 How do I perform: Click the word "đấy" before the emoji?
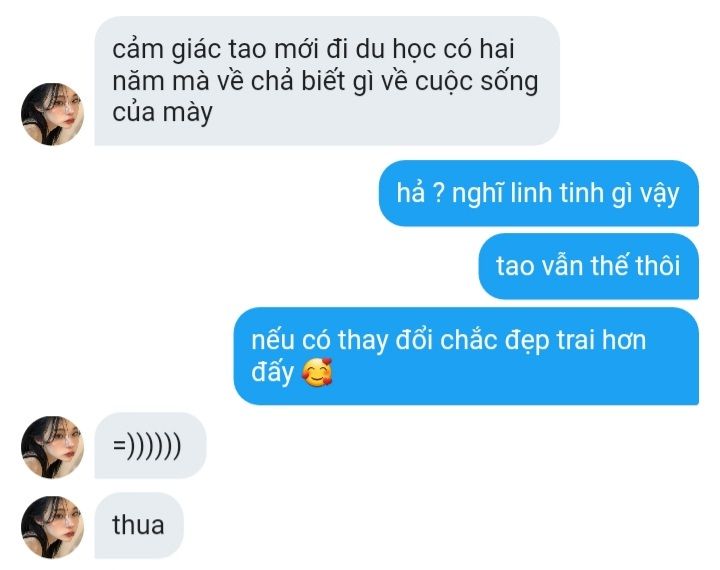pos(272,372)
